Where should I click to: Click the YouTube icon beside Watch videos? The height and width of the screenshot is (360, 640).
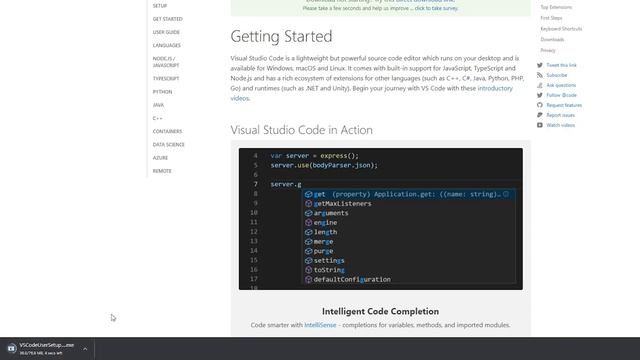click(540, 125)
